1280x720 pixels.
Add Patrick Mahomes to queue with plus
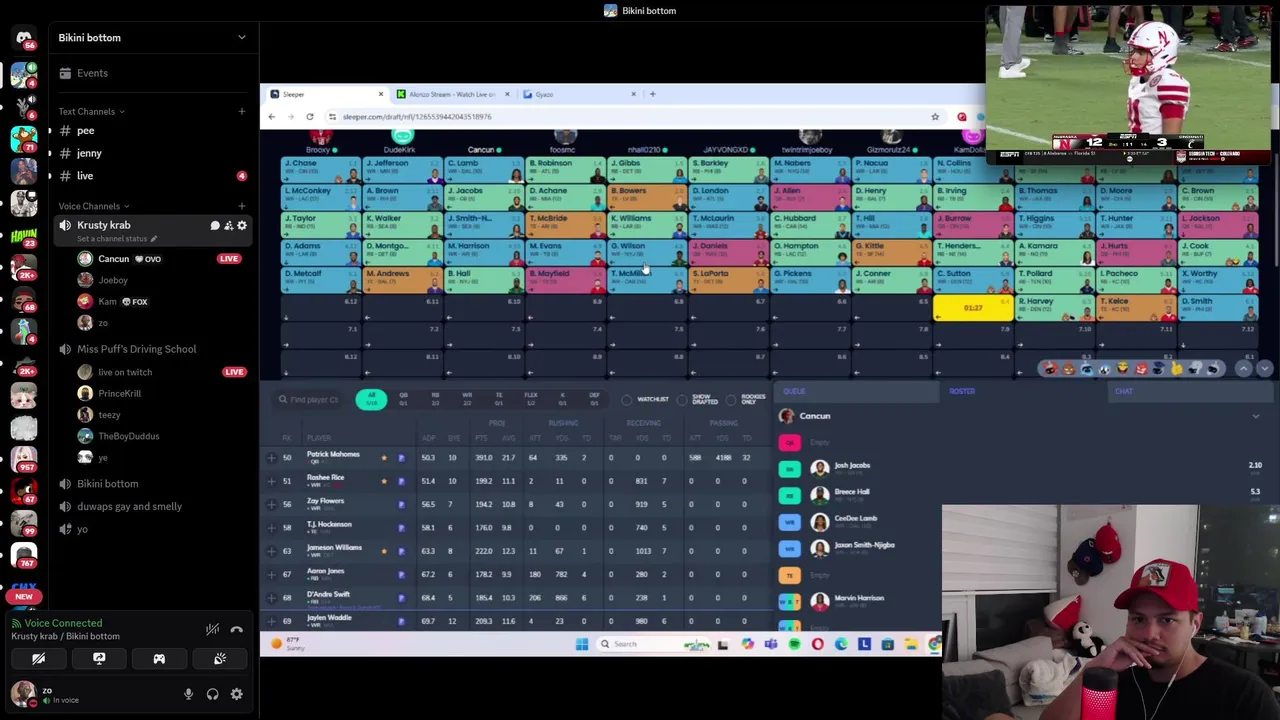[271, 458]
